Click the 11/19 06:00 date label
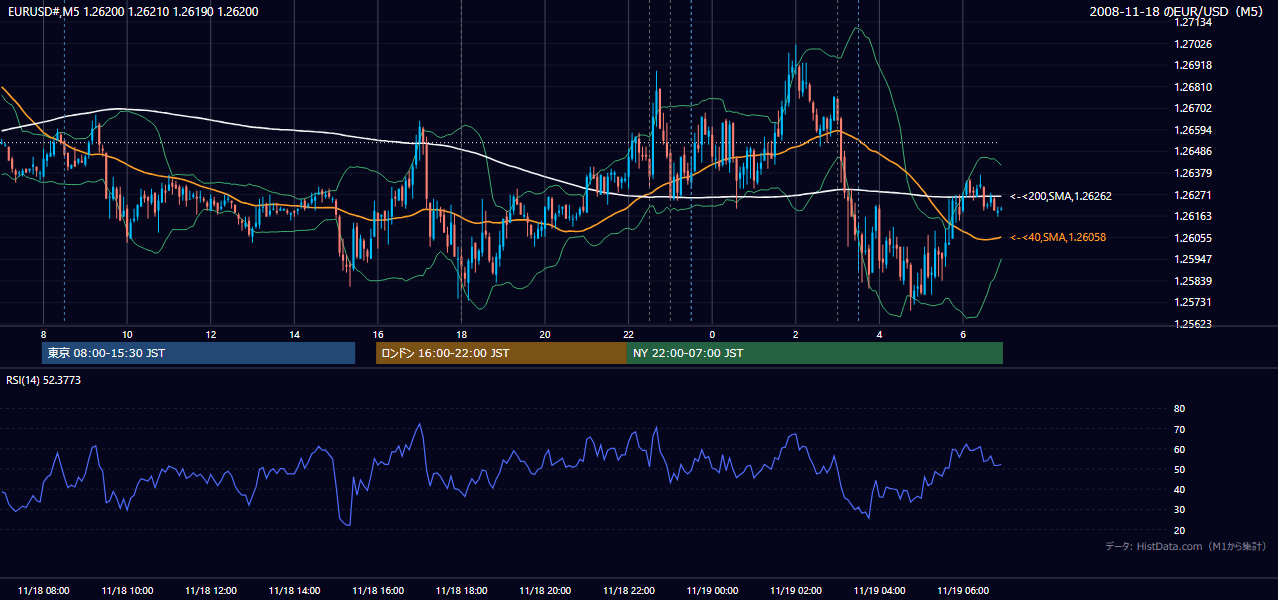 (x=963, y=591)
